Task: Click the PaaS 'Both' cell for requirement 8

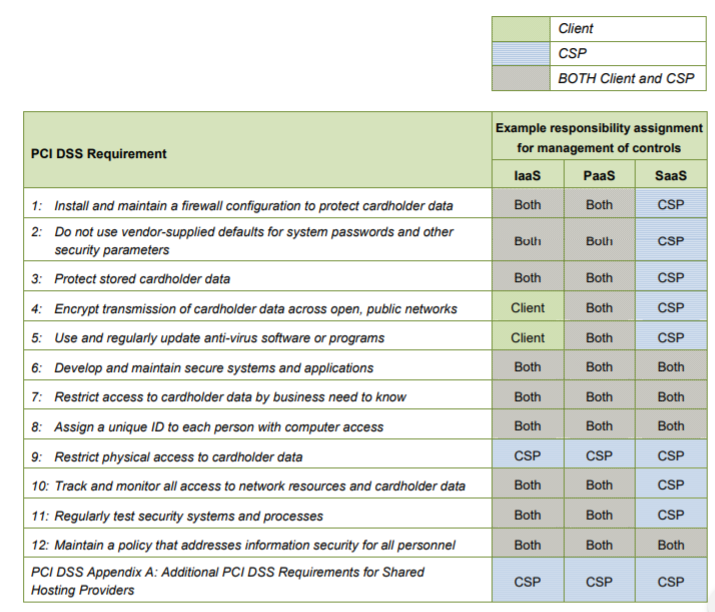Action: [599, 426]
